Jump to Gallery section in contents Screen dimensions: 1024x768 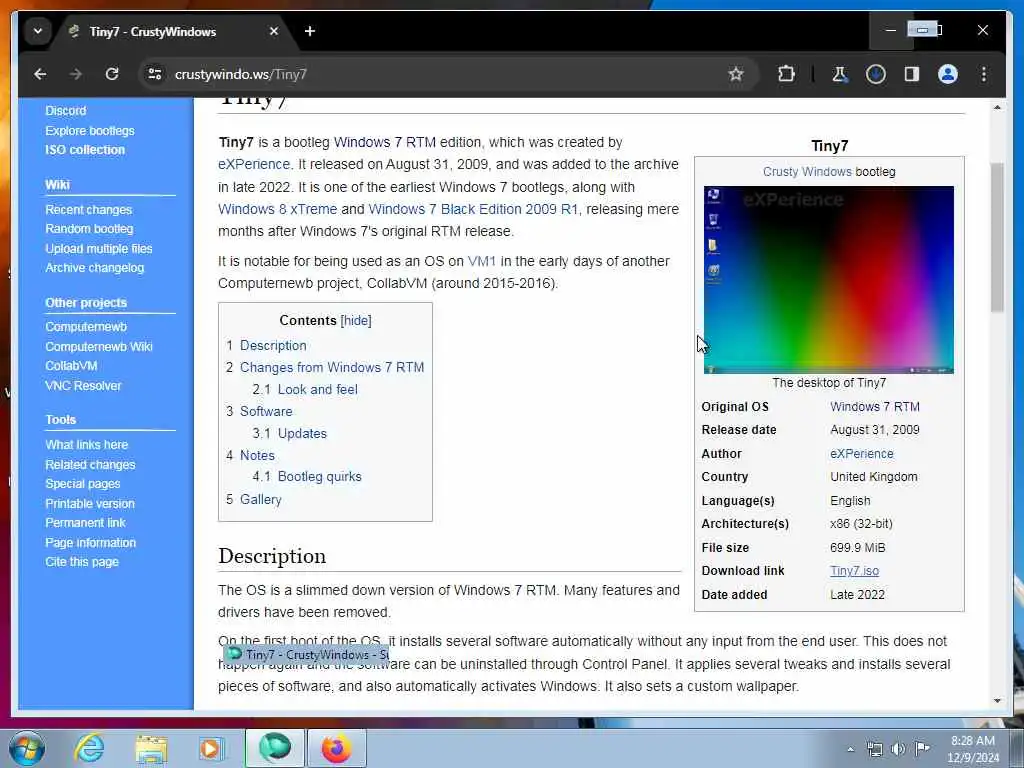pyautogui.click(x=261, y=500)
